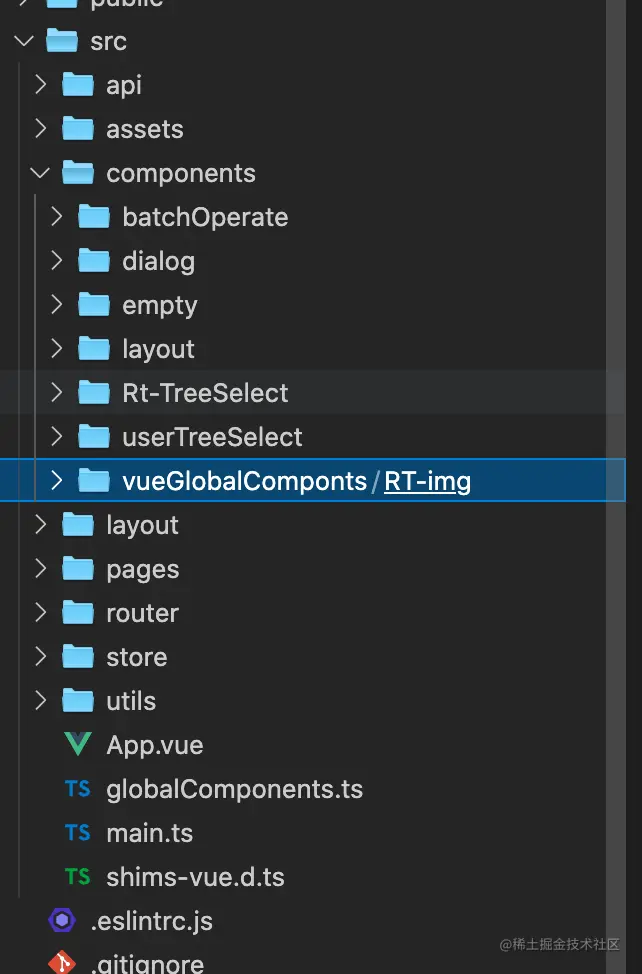The height and width of the screenshot is (974, 642).
Task: Expand the vueGlobalComponts folder chevron
Action: click(x=56, y=481)
